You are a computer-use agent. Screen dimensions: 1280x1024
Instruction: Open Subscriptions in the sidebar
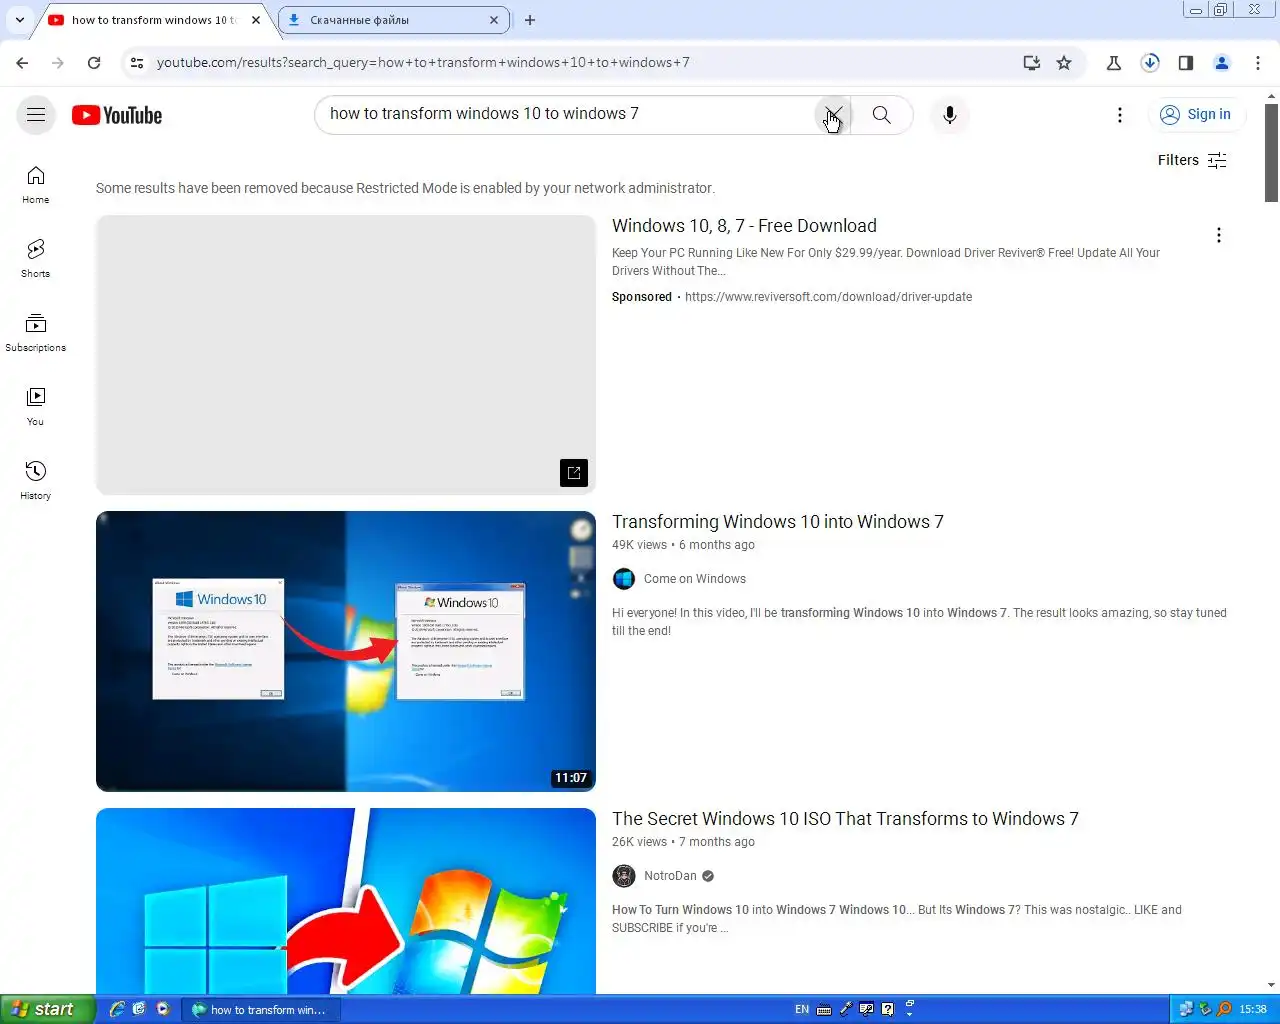36,333
